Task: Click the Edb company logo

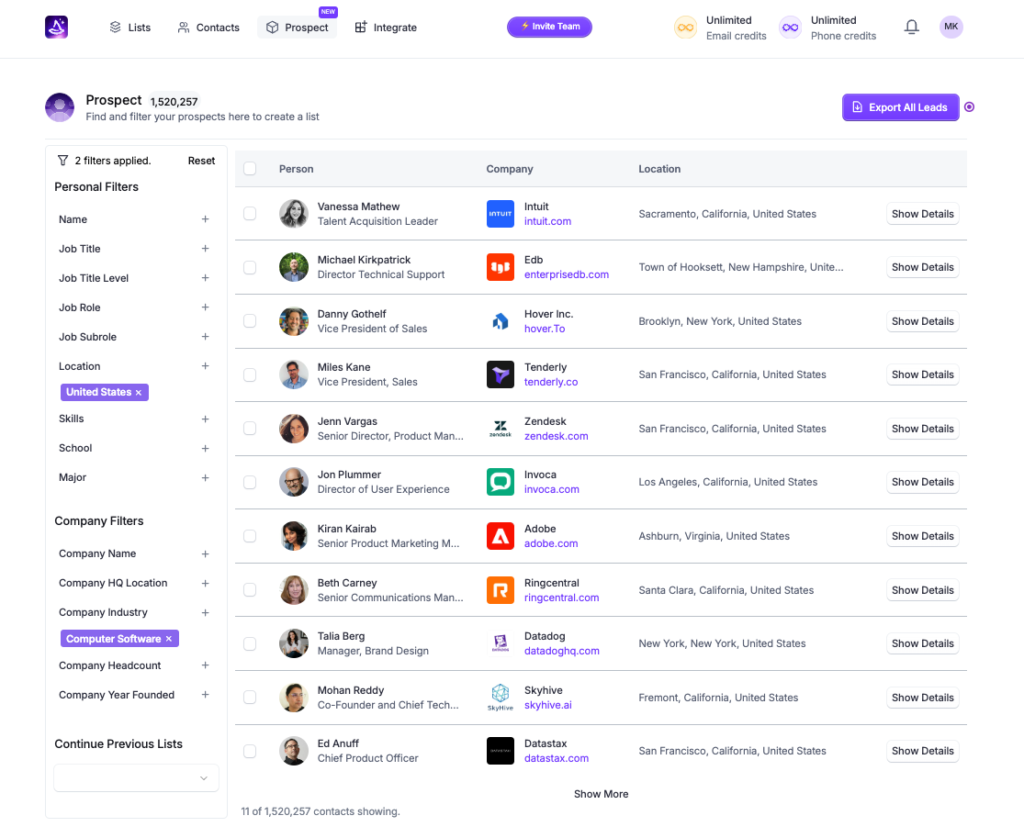Action: pyautogui.click(x=500, y=267)
